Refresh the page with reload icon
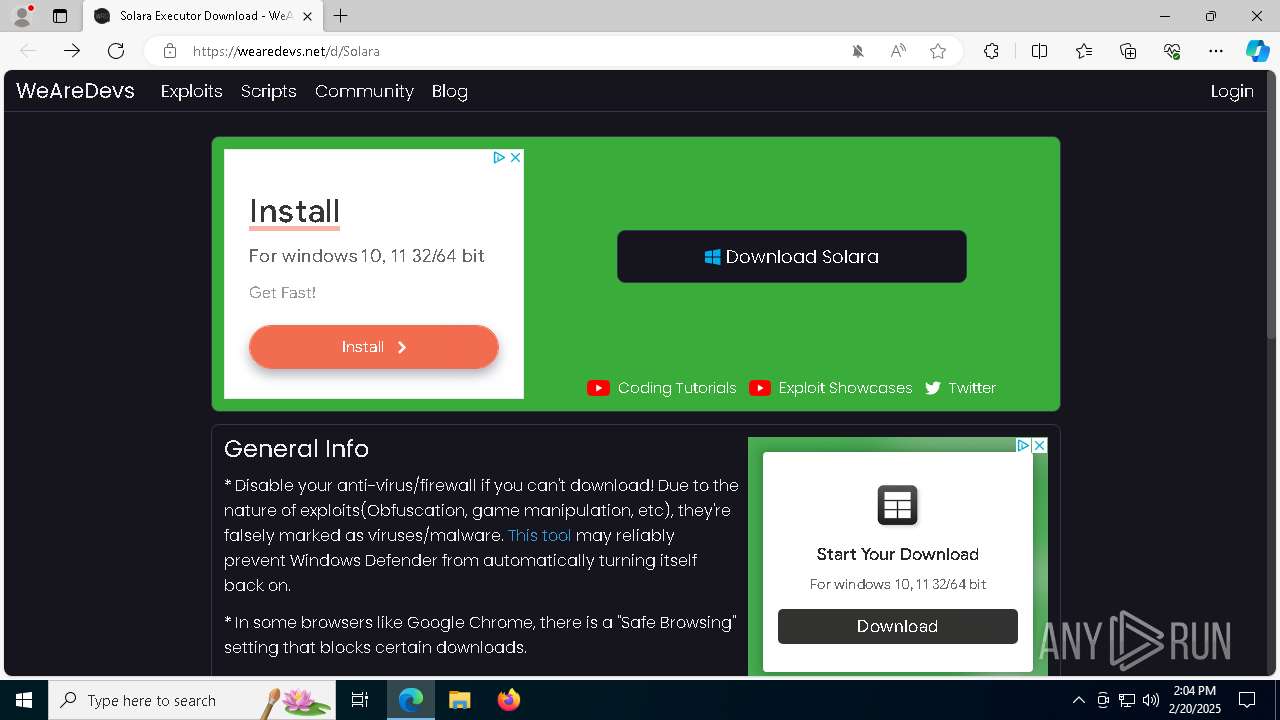Viewport: 1280px width, 720px height. point(116,51)
